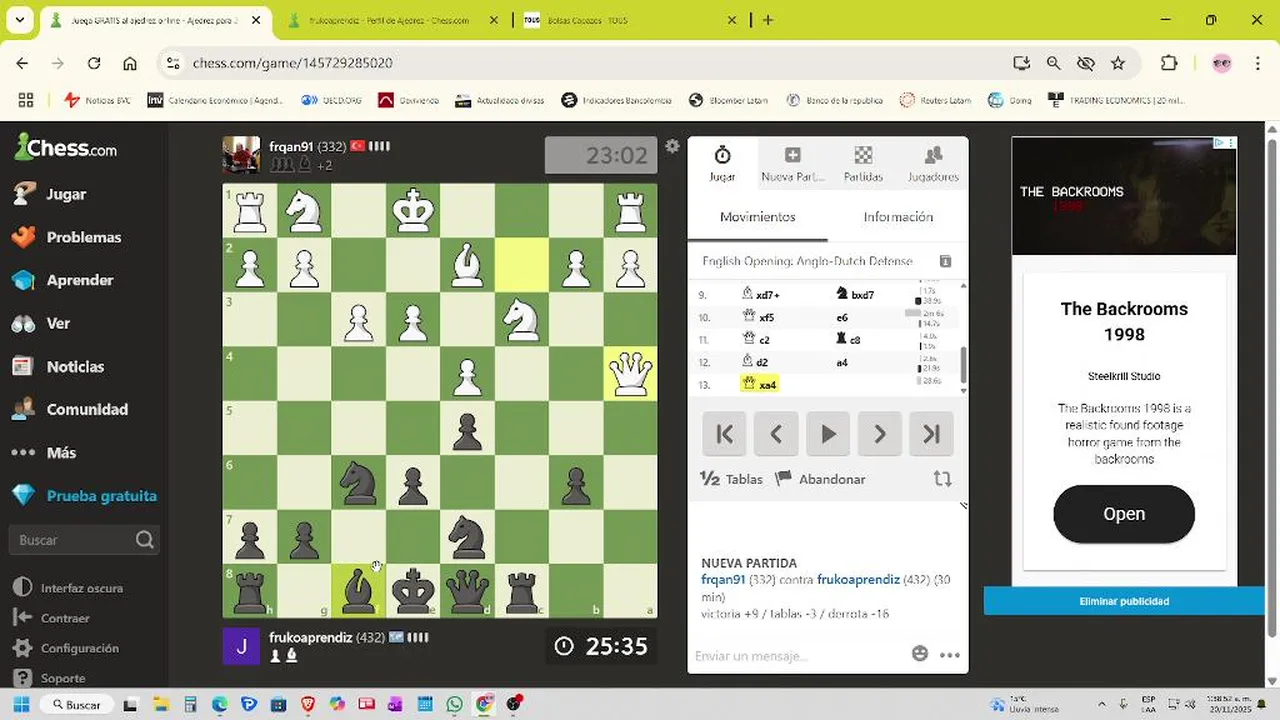This screenshot has height=720, width=1280.
Task: Step forward one move
Action: (880, 434)
